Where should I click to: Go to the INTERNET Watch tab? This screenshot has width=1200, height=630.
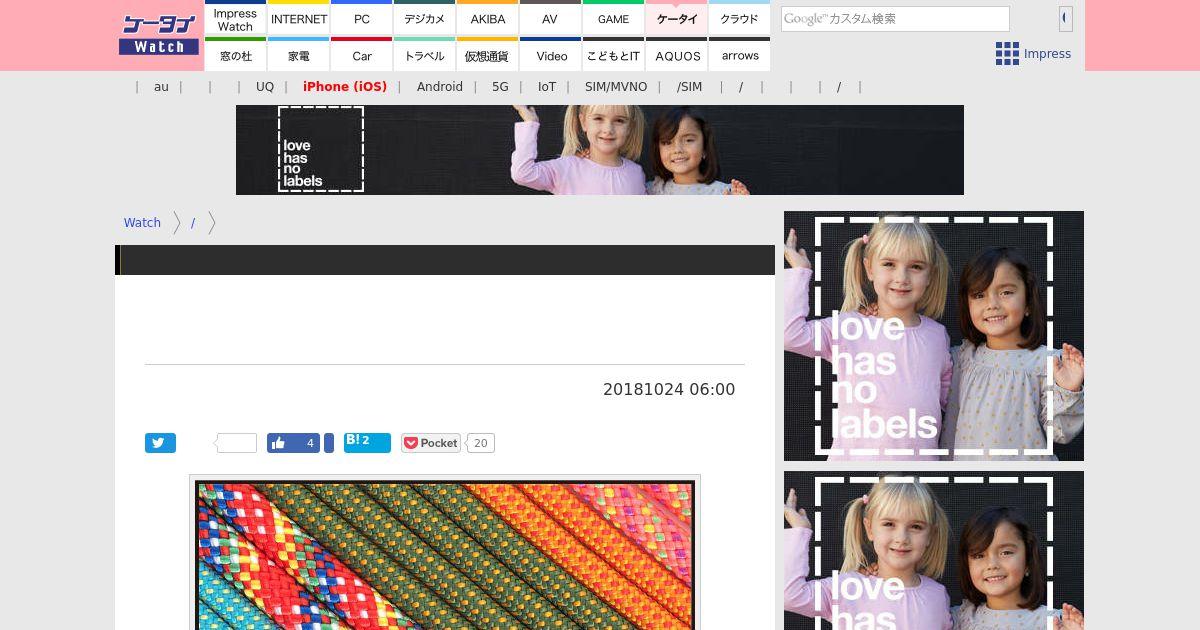coord(299,19)
